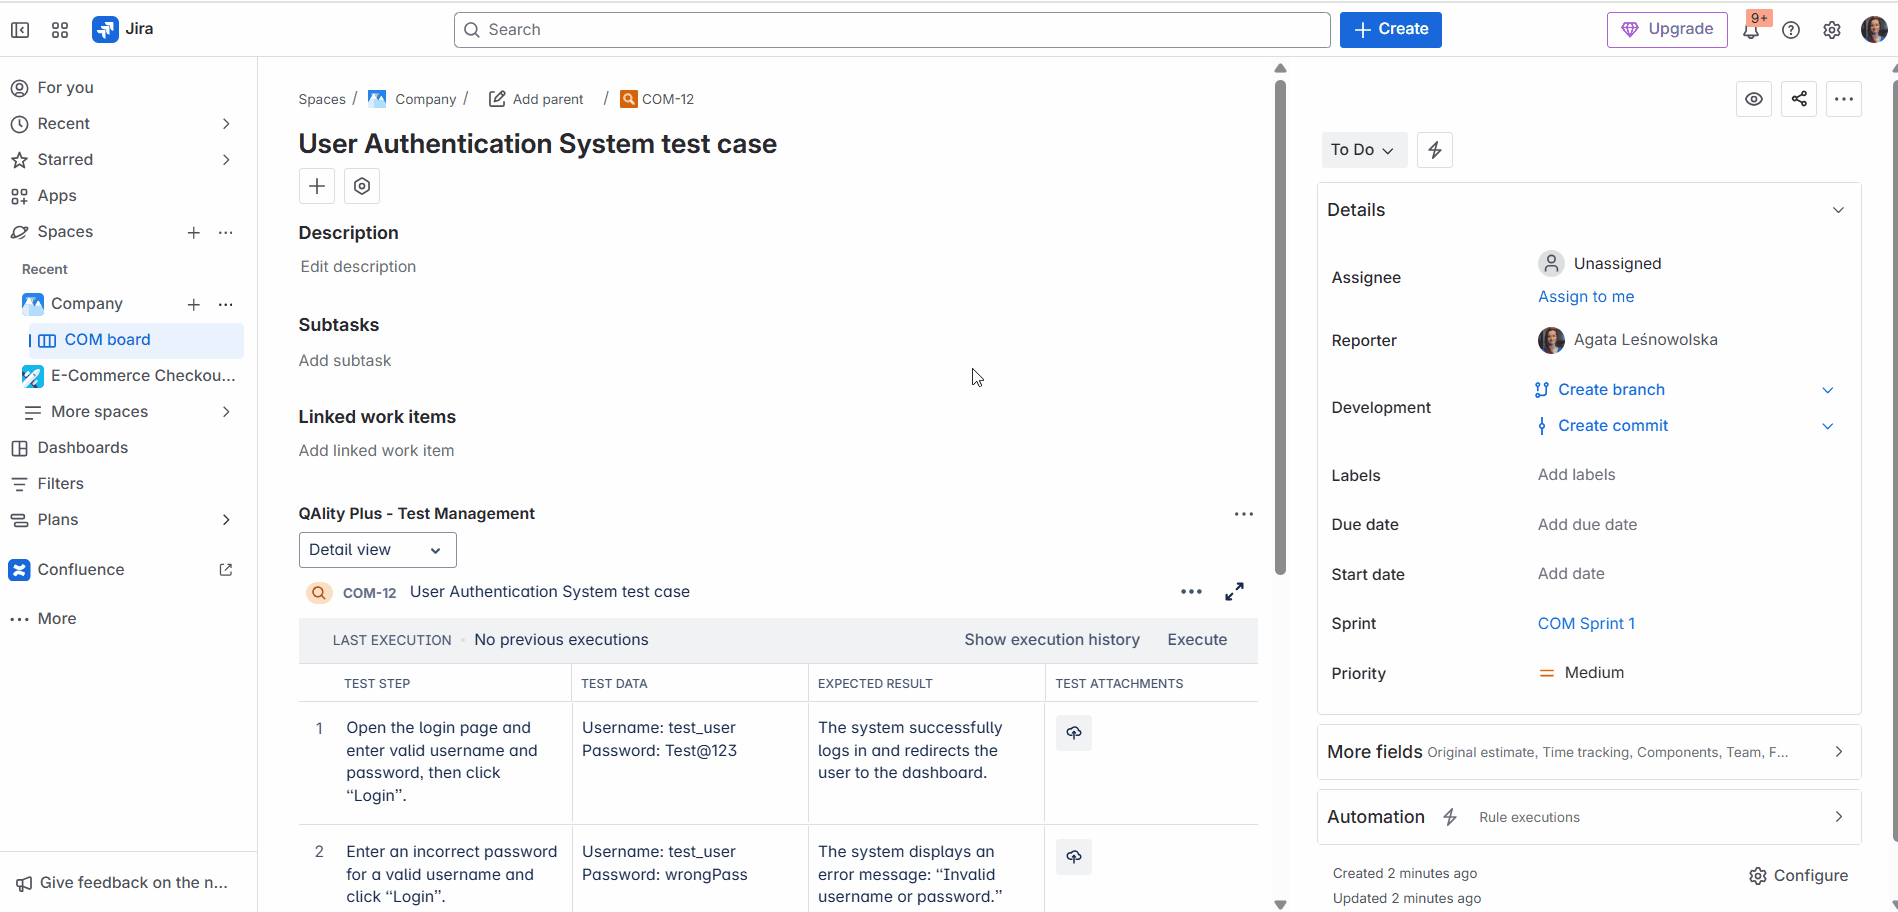
Task: Open the user profile avatar menu
Action: (x=1874, y=30)
